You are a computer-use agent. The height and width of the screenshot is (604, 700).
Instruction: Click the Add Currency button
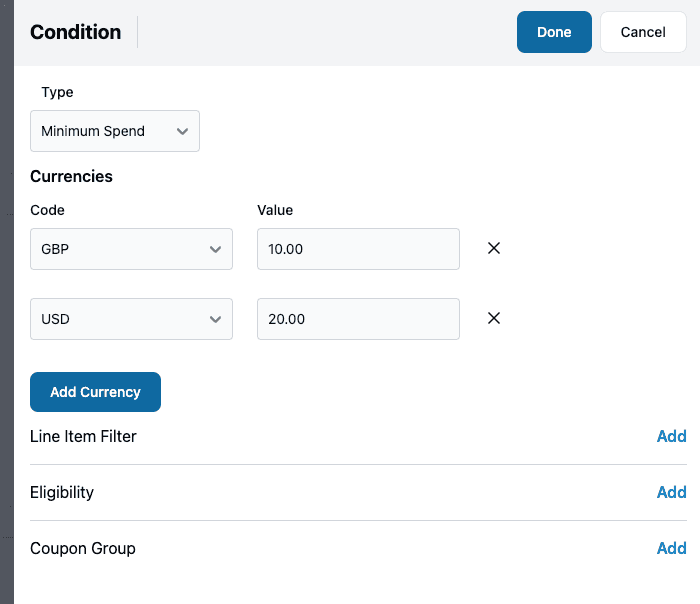click(95, 392)
